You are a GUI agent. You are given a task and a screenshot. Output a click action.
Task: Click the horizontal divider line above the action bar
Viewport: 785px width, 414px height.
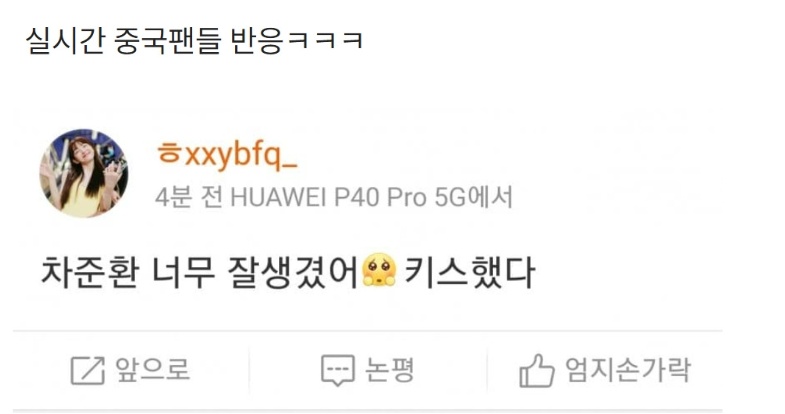367,331
